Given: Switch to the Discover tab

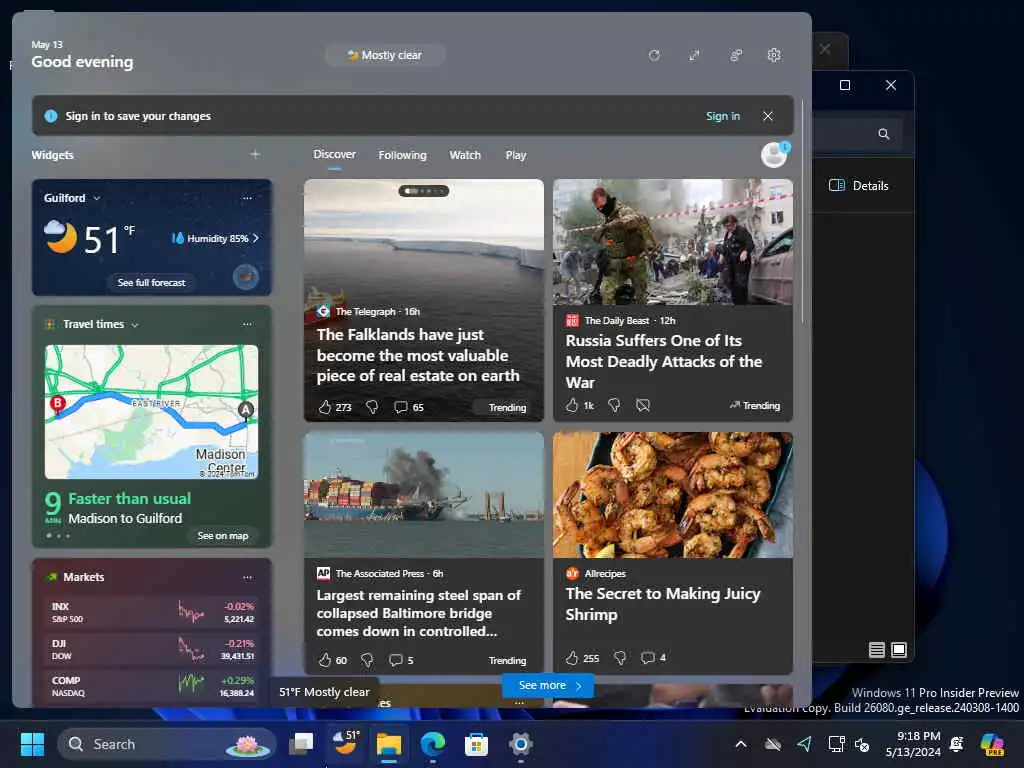Looking at the screenshot, I should coord(334,154).
